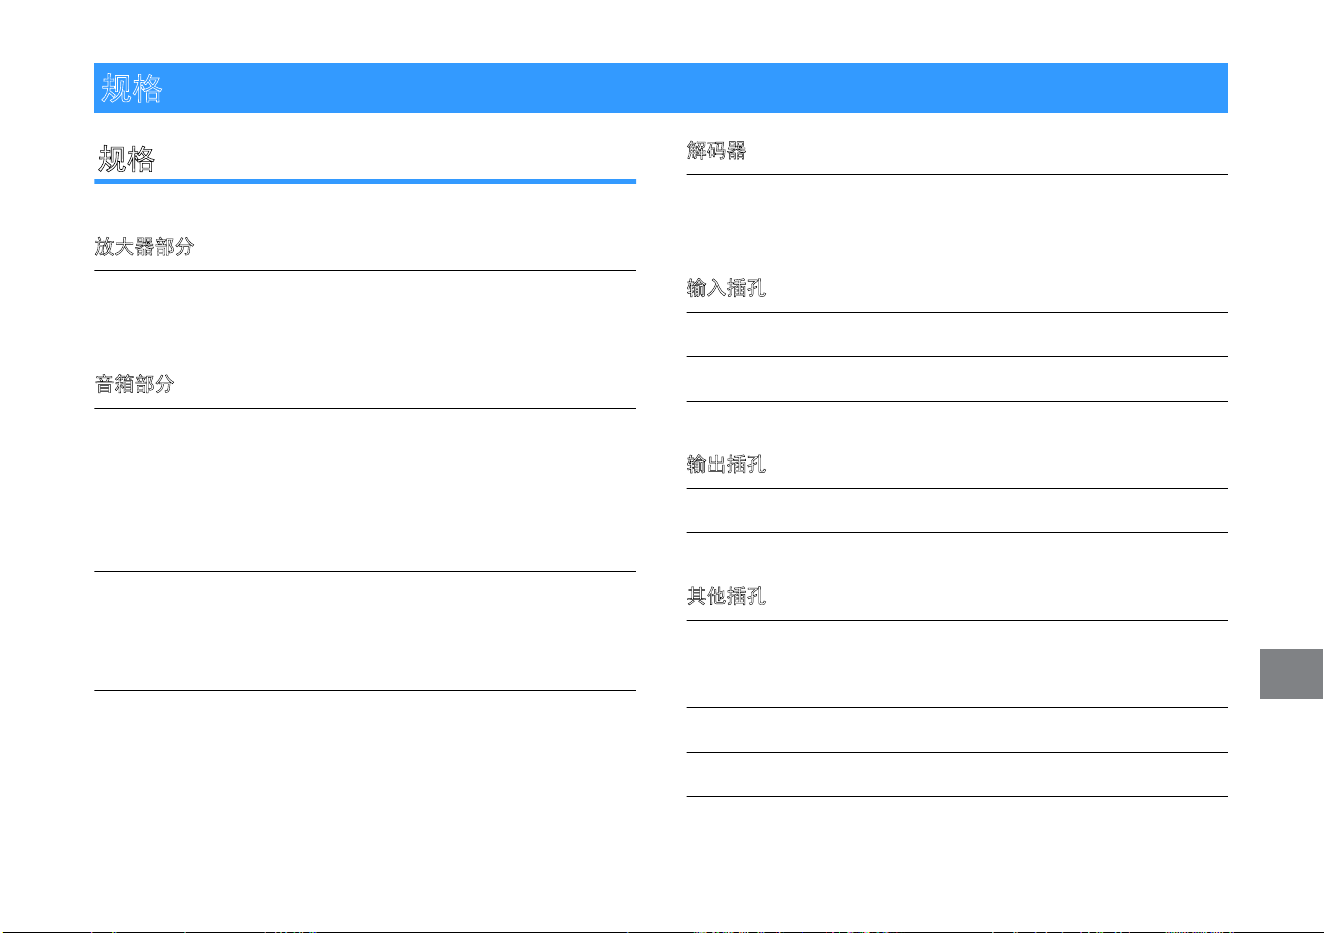Select the 输入插孔 section heading
Image resolution: width=1324 pixels, height=933 pixels.
click(x=726, y=288)
